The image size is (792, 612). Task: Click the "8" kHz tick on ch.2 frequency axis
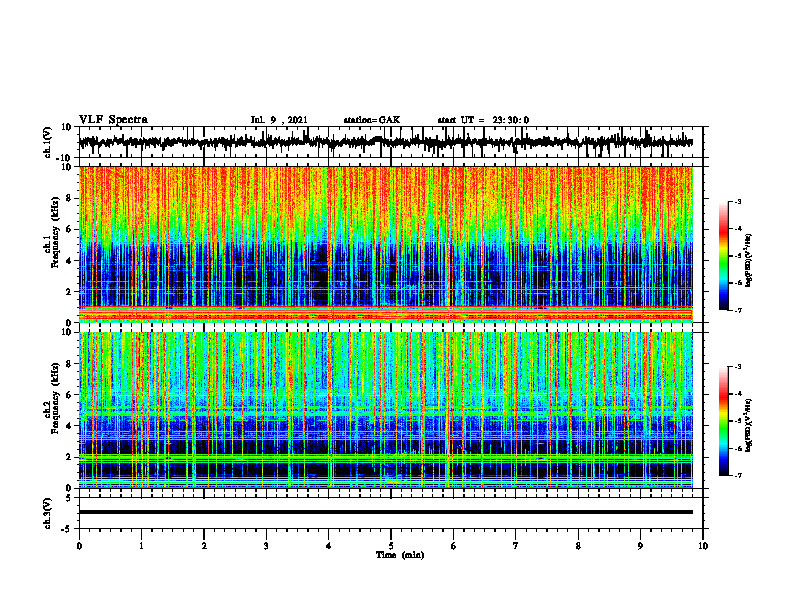(70, 364)
